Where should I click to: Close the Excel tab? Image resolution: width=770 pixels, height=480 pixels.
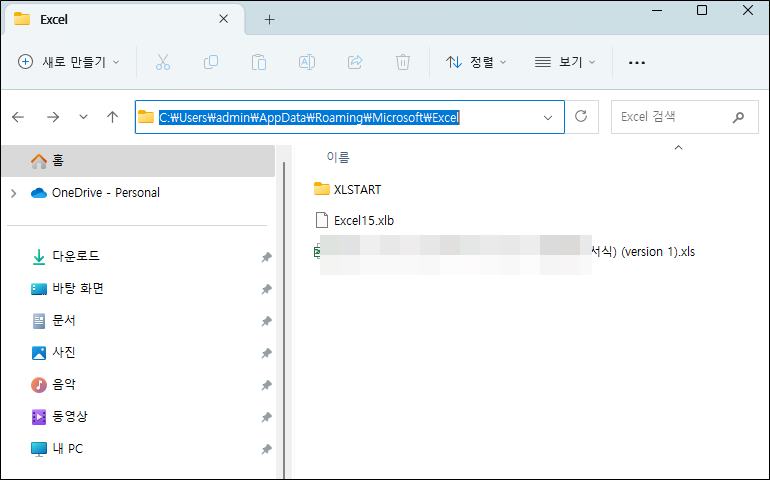(223, 19)
